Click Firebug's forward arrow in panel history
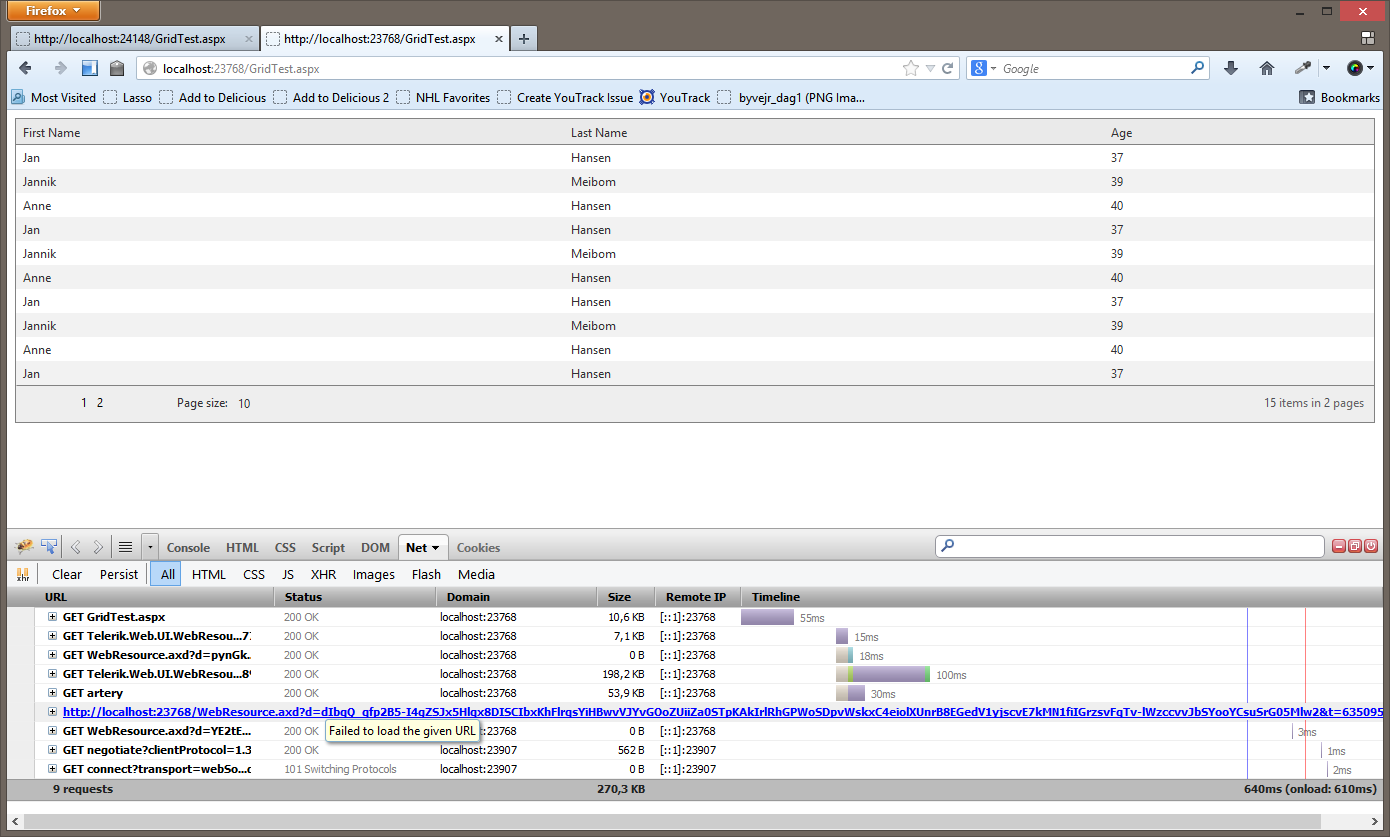1390x837 pixels. click(97, 547)
